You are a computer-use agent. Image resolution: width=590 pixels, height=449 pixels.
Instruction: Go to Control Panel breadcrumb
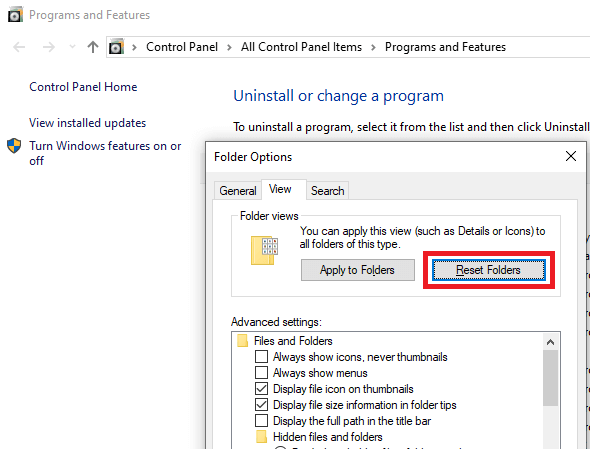point(182,47)
